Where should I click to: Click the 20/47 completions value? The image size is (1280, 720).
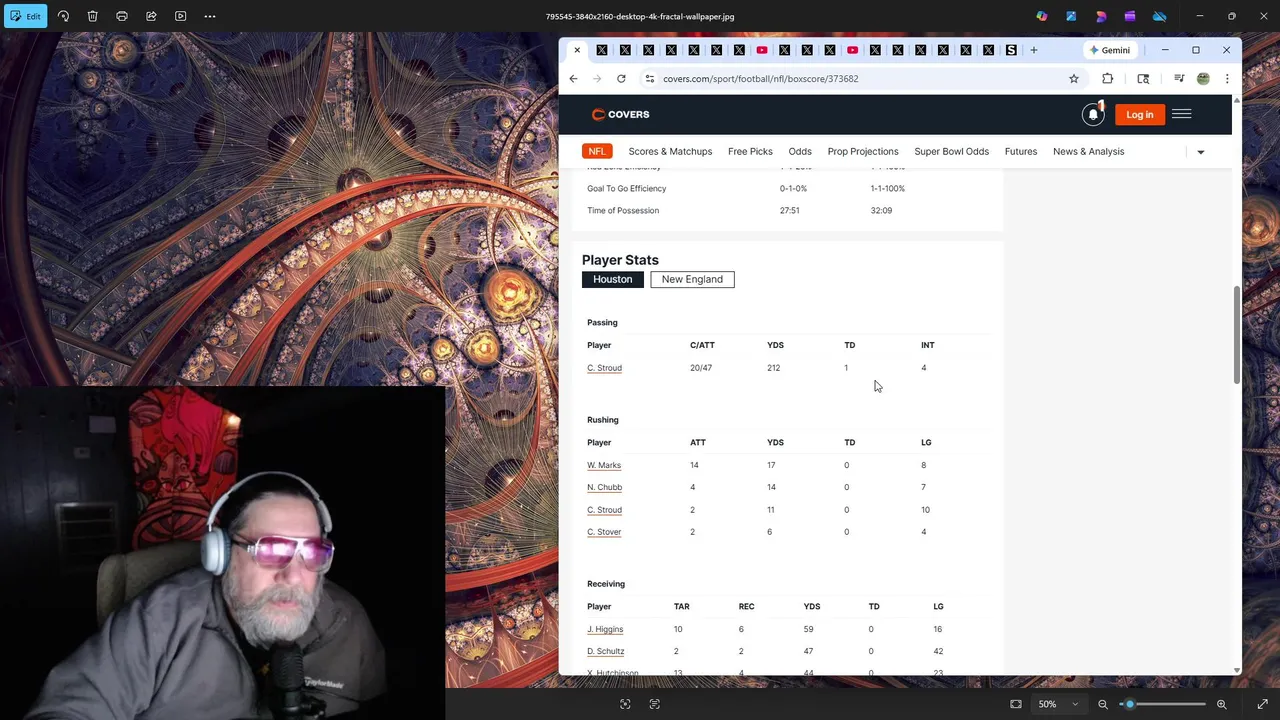pos(701,368)
